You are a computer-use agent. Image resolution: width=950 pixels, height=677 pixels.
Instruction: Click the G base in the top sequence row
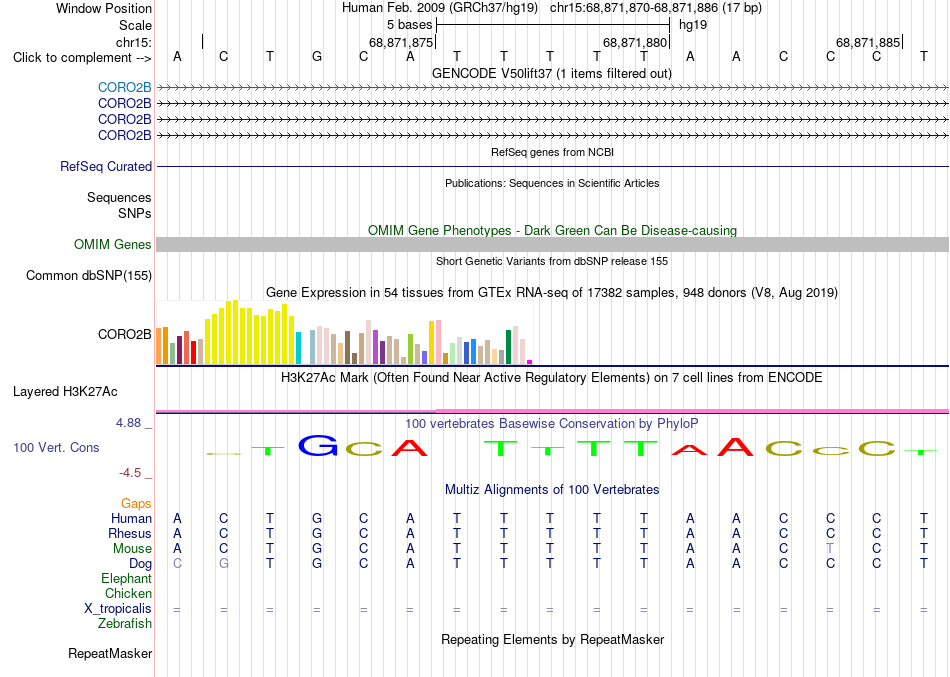coord(317,57)
